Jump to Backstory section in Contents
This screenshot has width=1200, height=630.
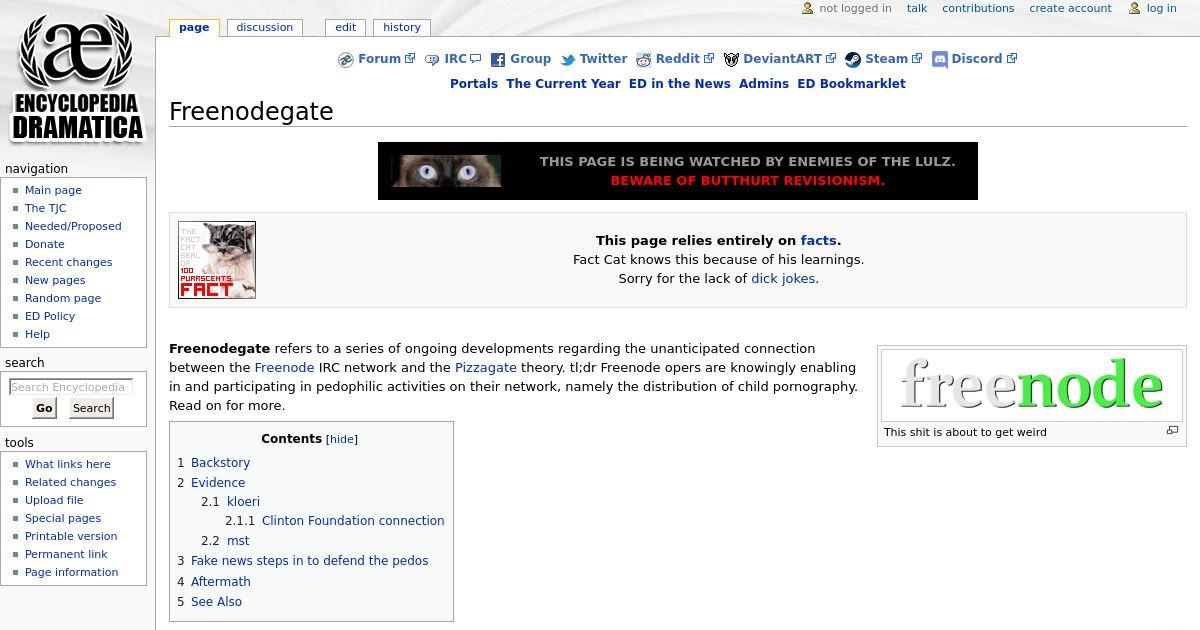(220, 463)
